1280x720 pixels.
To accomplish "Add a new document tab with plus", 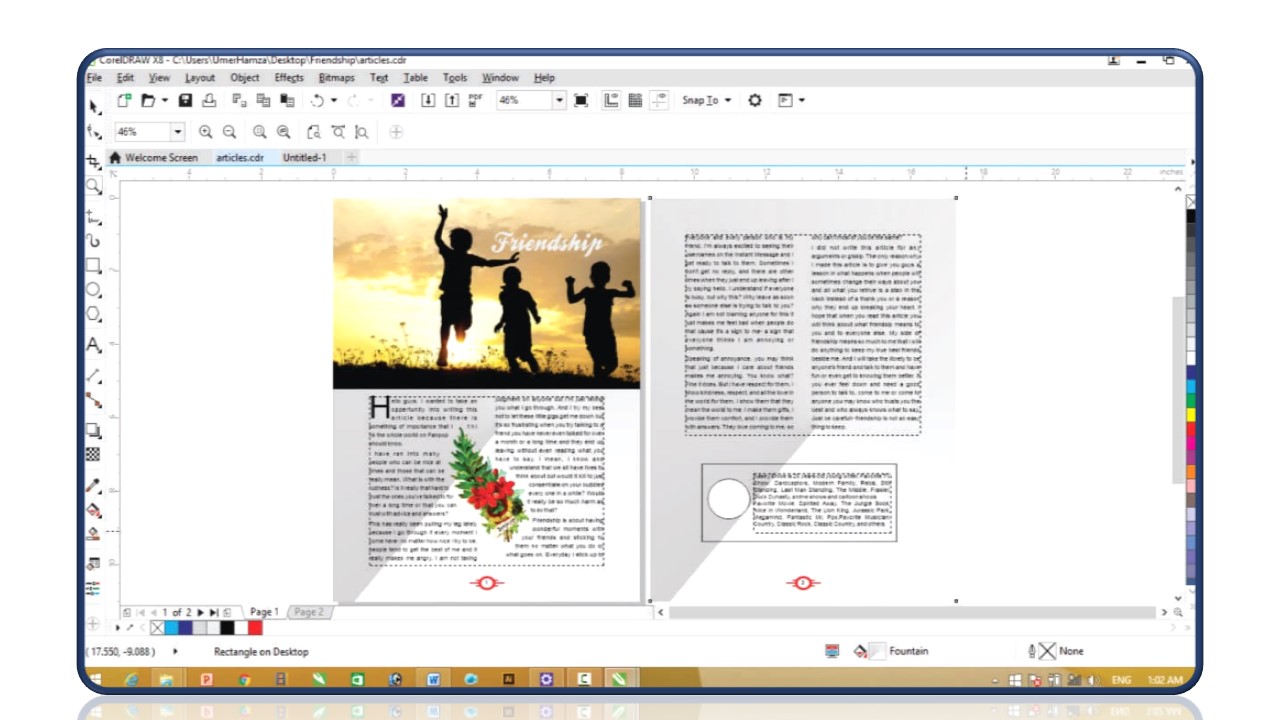I will pyautogui.click(x=351, y=157).
